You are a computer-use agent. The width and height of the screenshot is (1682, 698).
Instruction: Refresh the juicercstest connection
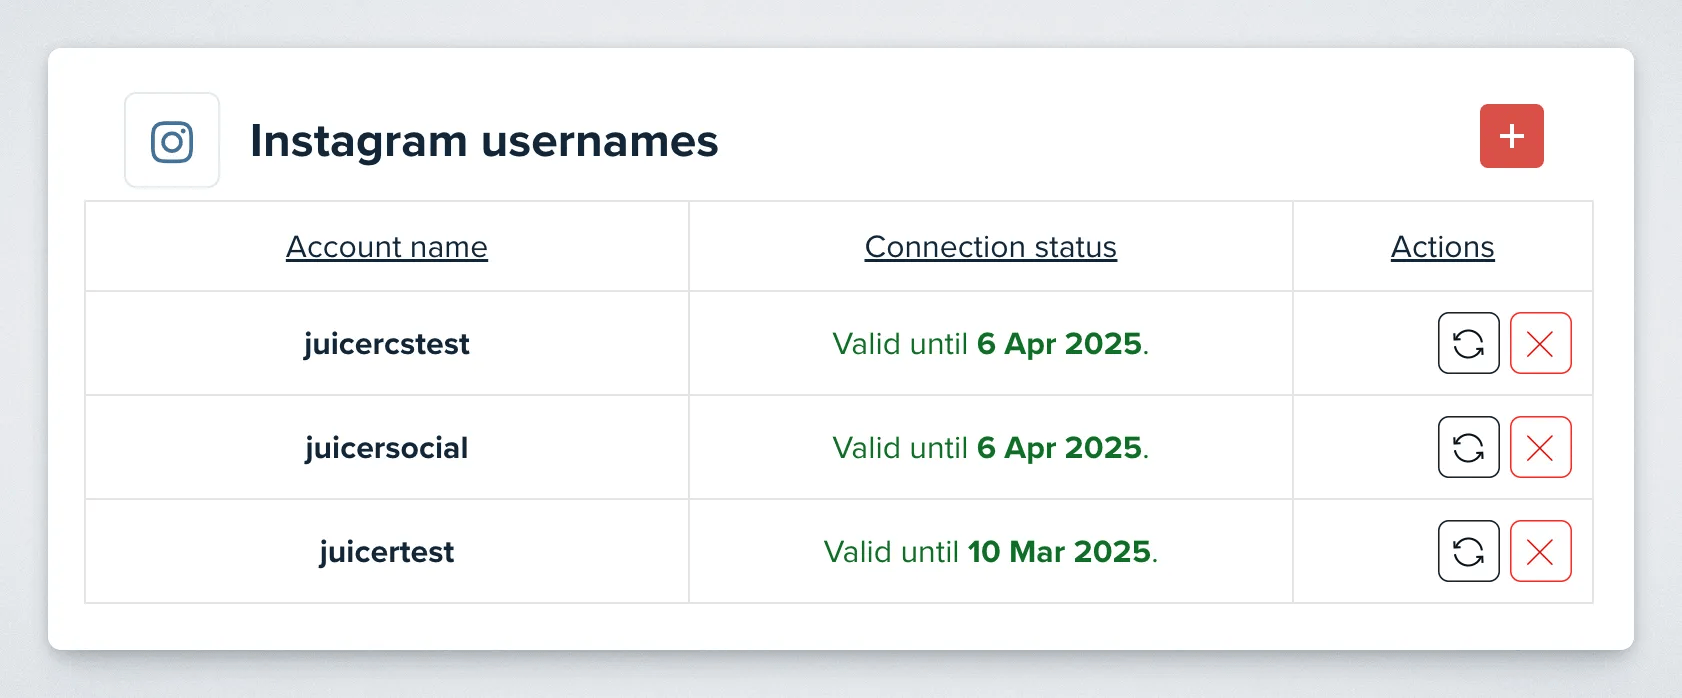click(1468, 343)
